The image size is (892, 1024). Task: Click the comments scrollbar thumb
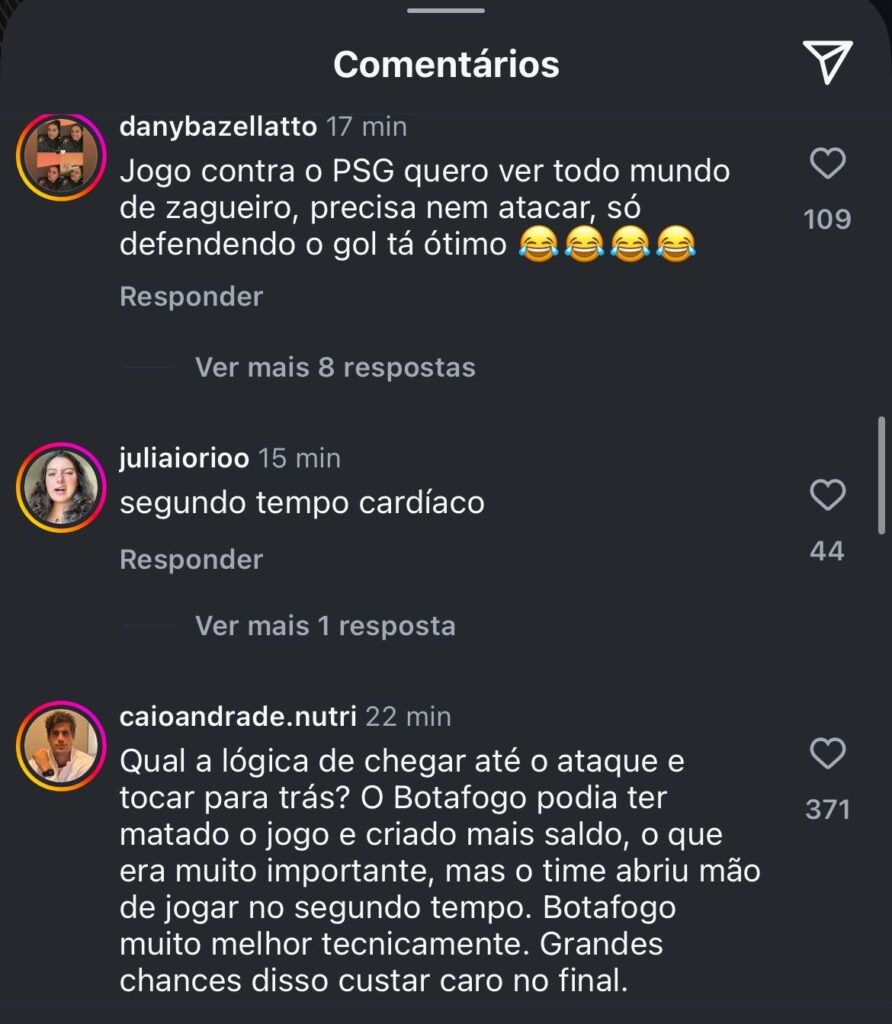(881, 474)
